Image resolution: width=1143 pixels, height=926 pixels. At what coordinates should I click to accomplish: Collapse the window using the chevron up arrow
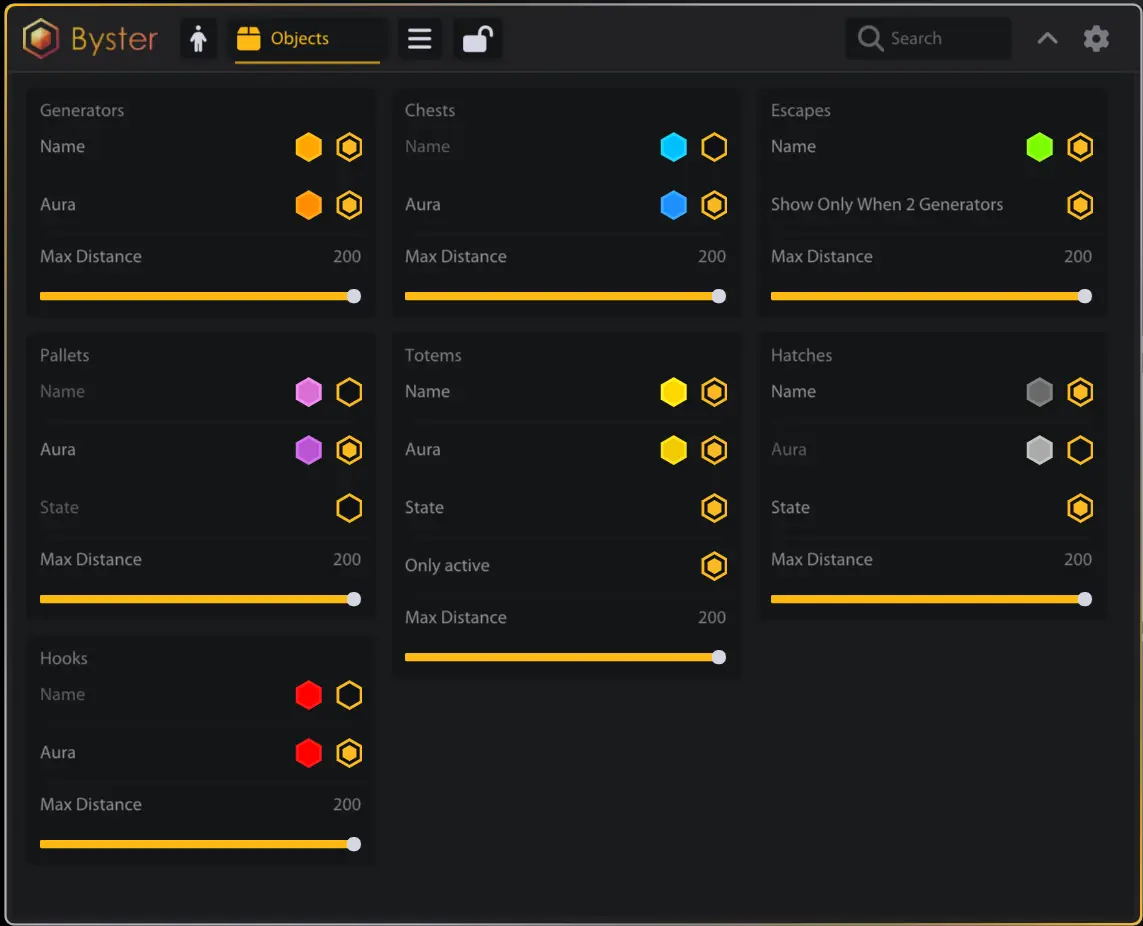tap(1047, 39)
